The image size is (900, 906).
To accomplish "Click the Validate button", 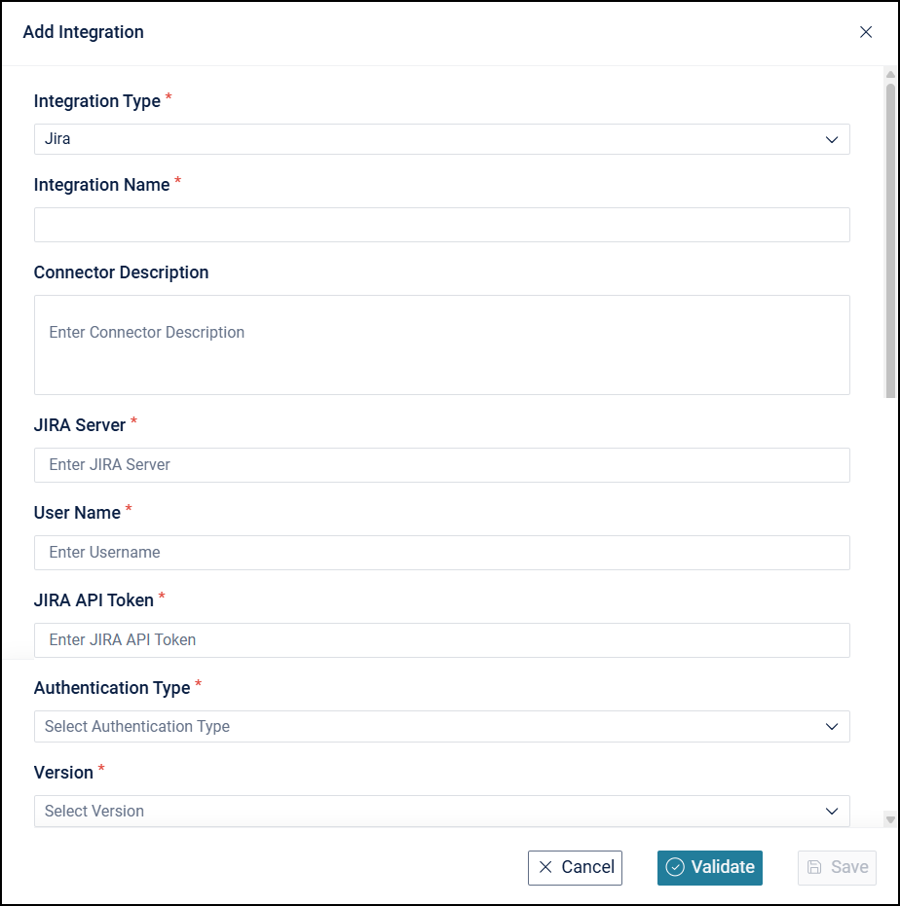I will pos(709,867).
